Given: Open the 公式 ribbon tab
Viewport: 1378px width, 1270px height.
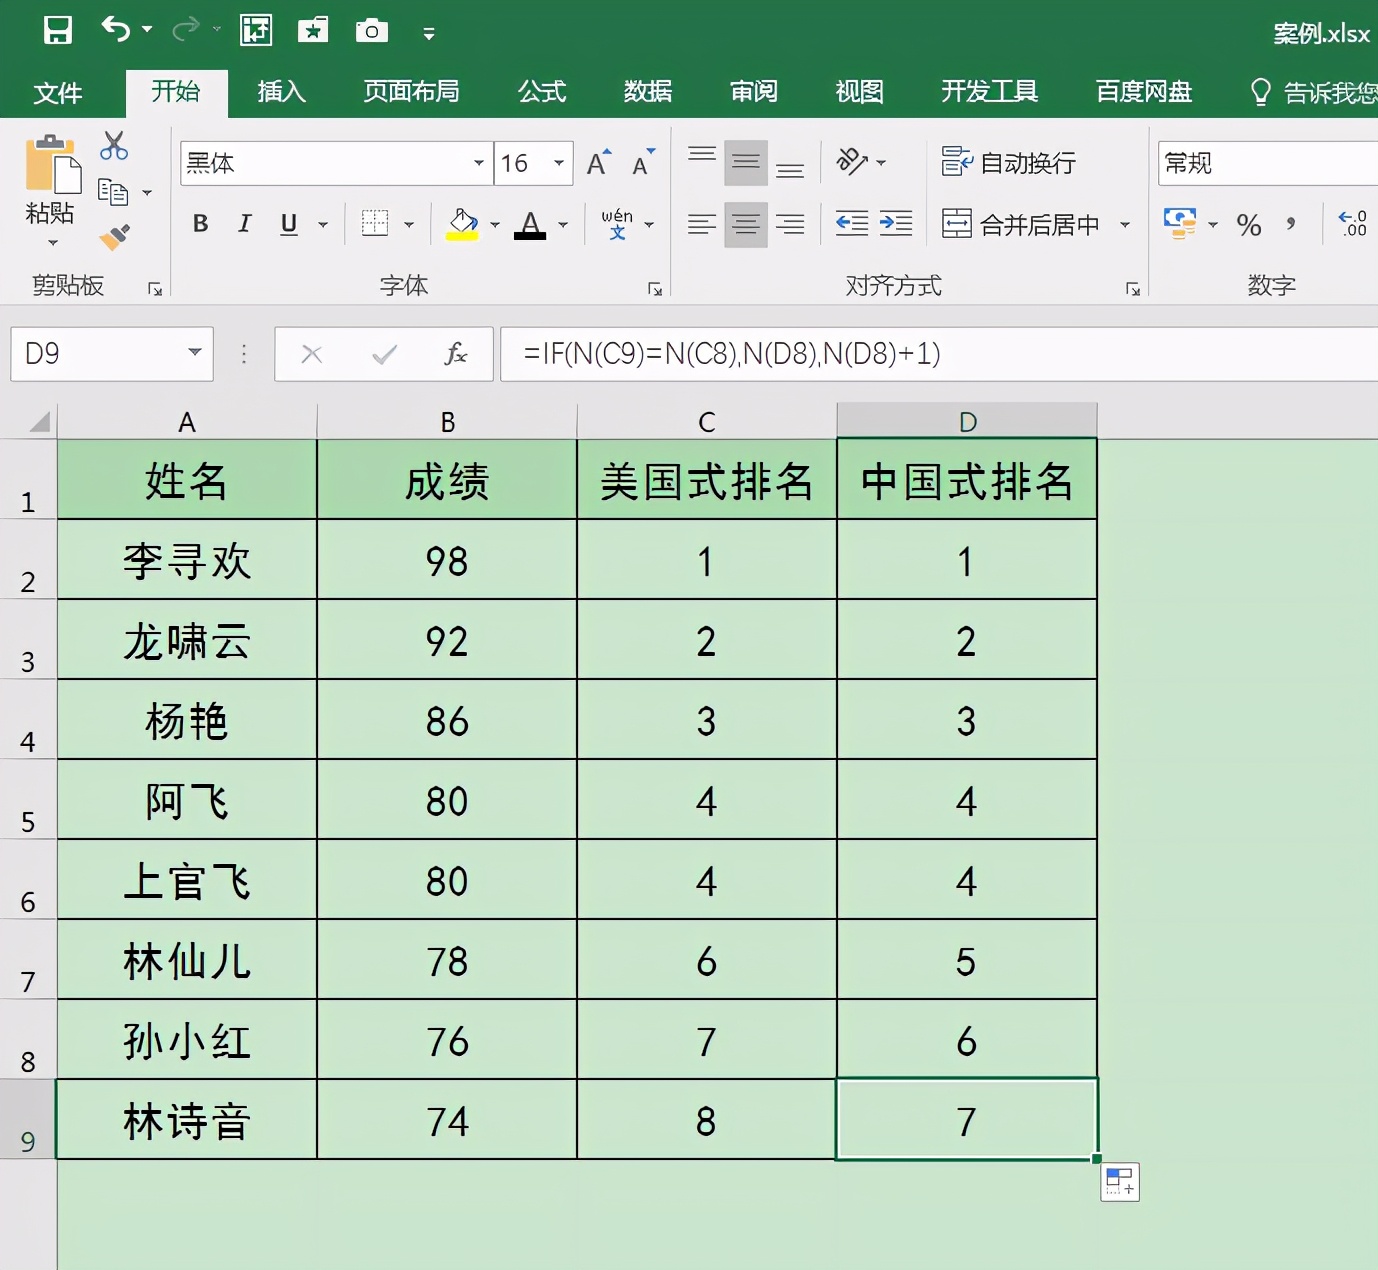Looking at the screenshot, I should point(542,92).
